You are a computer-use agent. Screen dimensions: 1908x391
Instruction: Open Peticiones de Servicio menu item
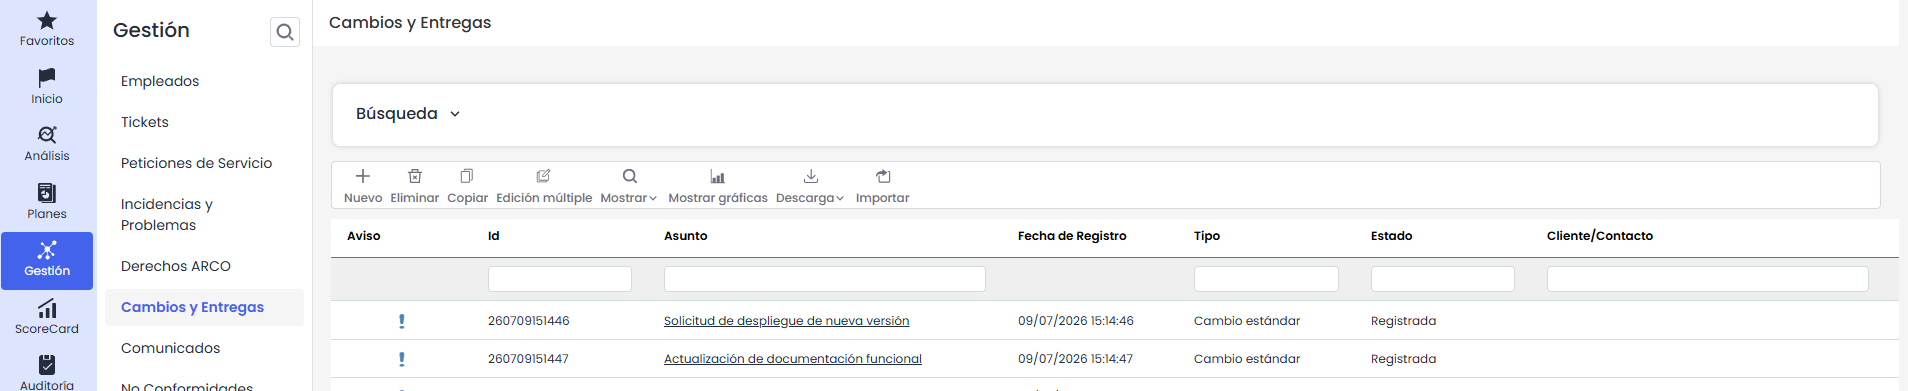point(196,163)
